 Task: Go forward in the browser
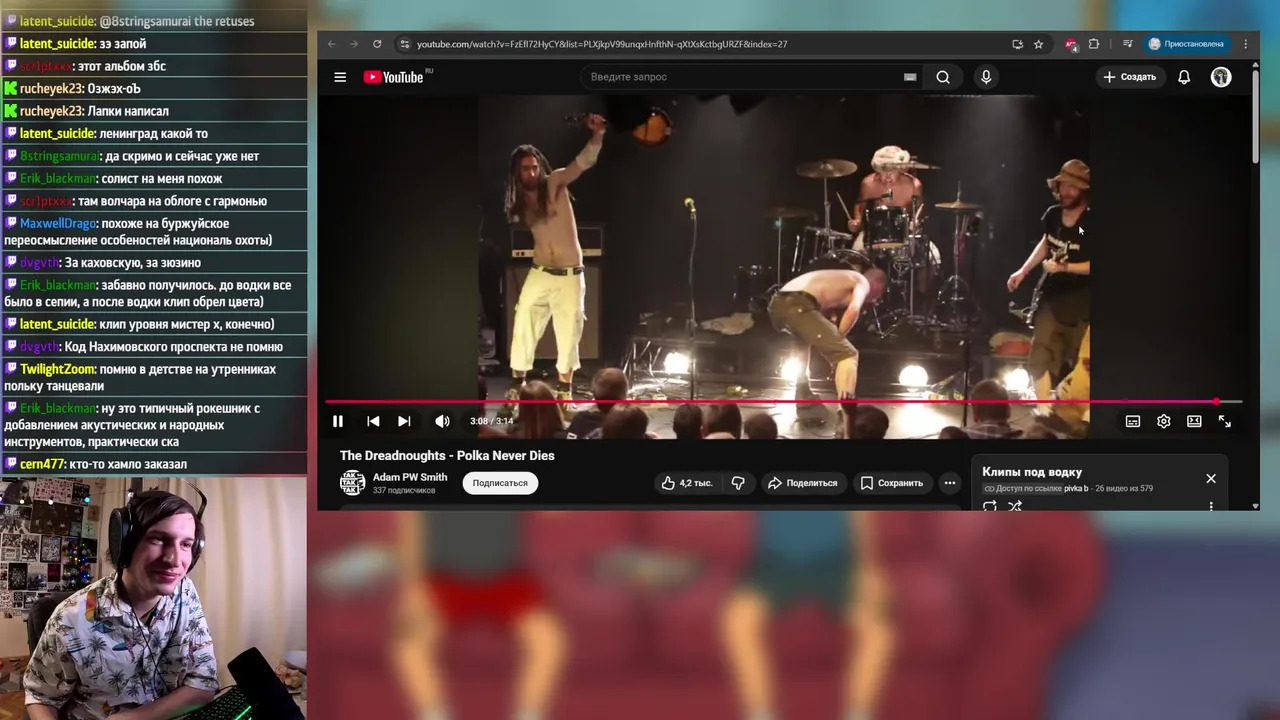pos(353,44)
